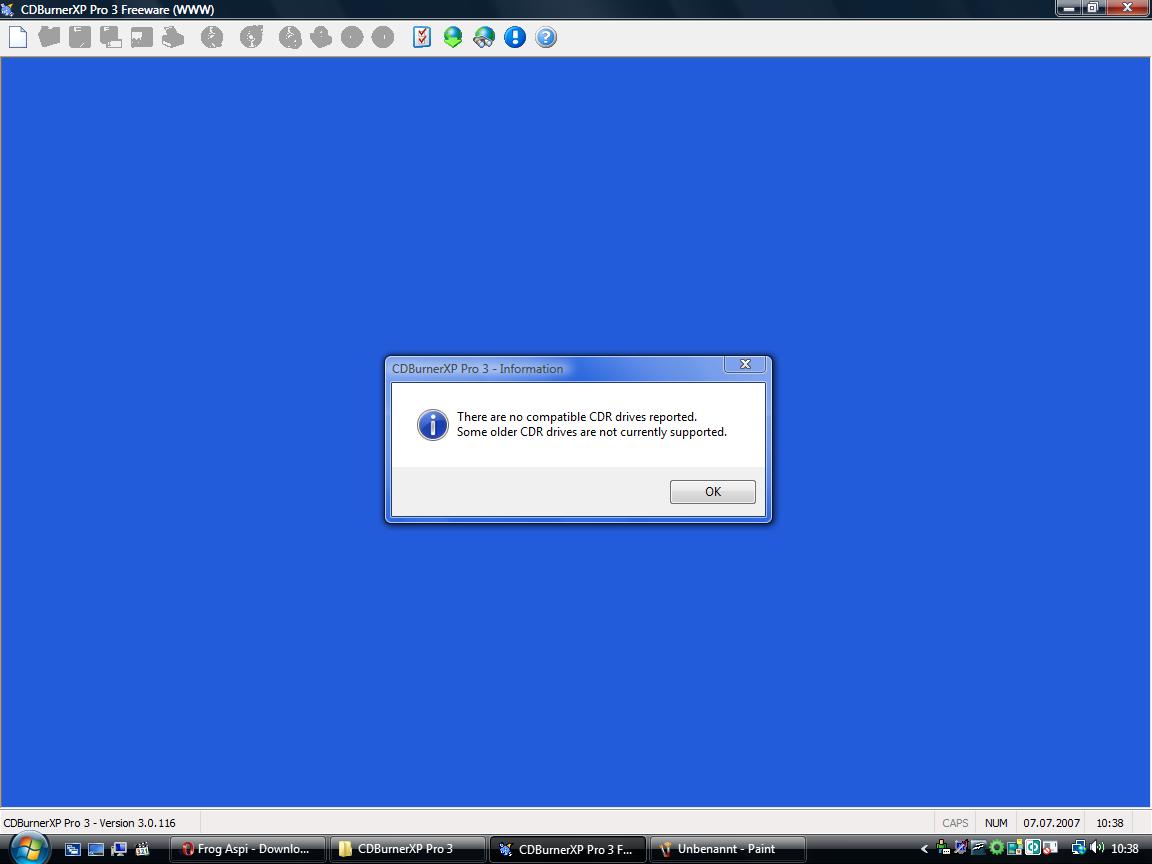Viewport: 1152px width, 864px height.
Task: Click the green gear tray icon
Action: [x=997, y=847]
